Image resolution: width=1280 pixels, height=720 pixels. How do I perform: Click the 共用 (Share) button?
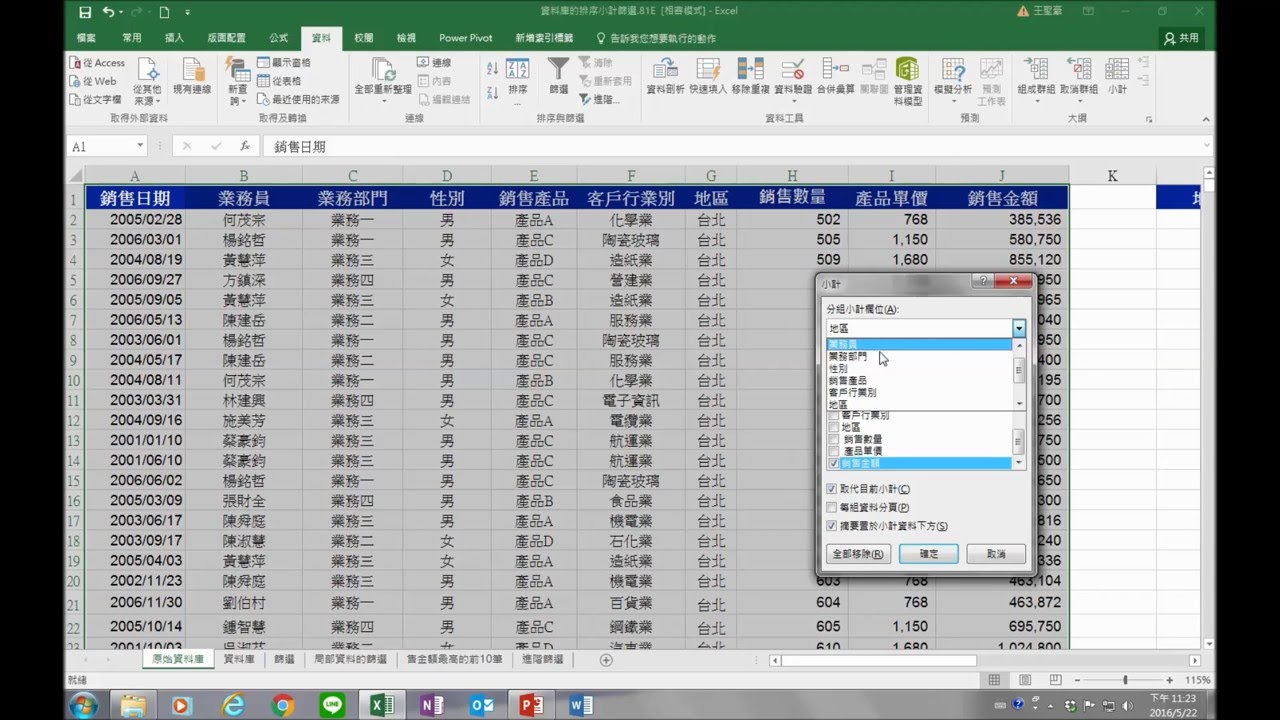1181,38
